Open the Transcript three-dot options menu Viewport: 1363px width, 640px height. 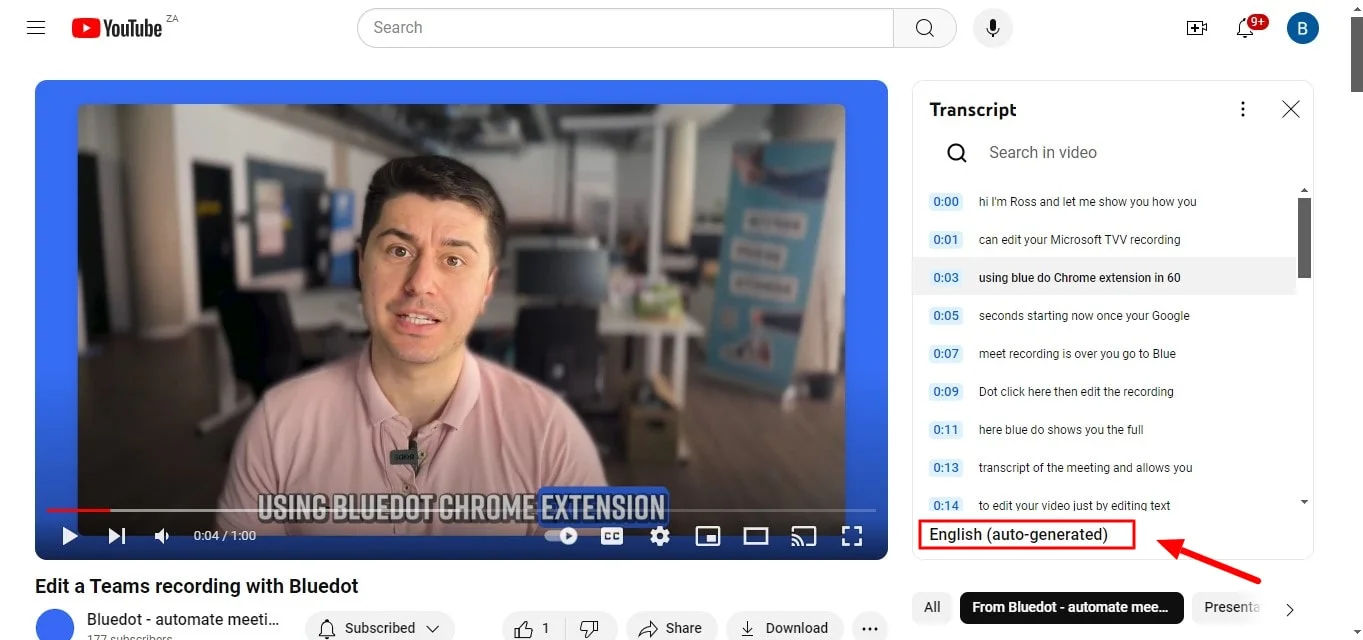[x=1243, y=108]
